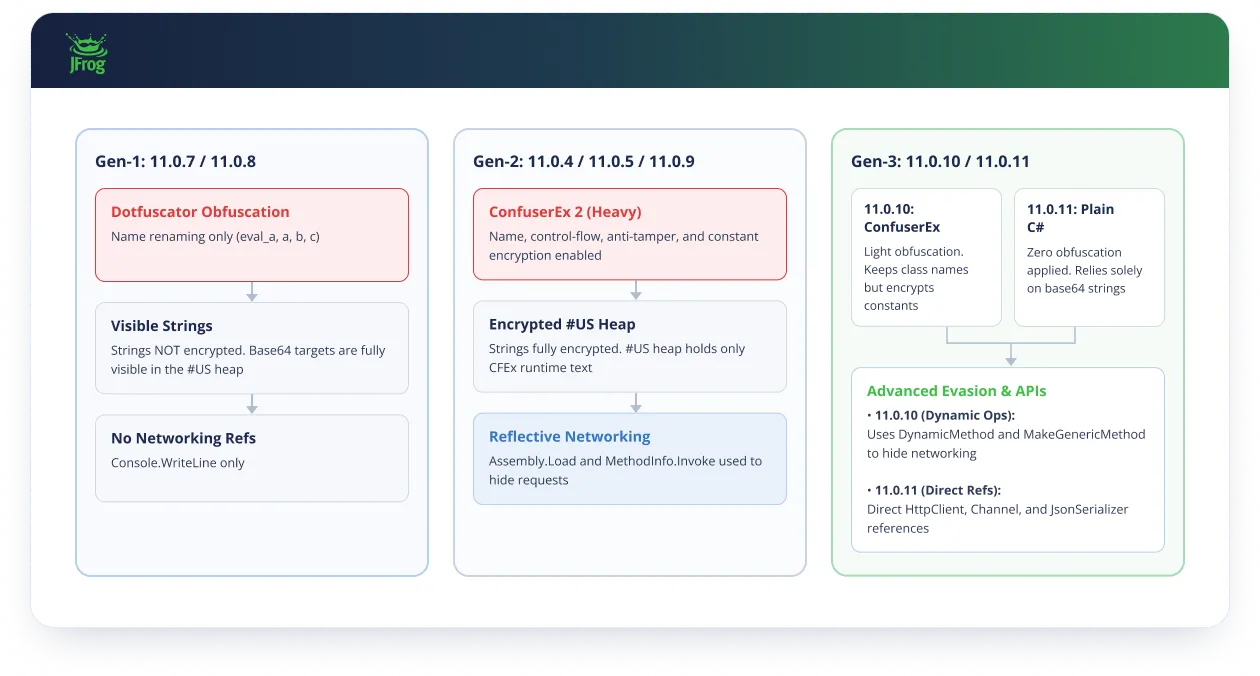Select the 'Strings fully encrypted' description
Viewport: 1260px width, 676px height.
coord(617,358)
